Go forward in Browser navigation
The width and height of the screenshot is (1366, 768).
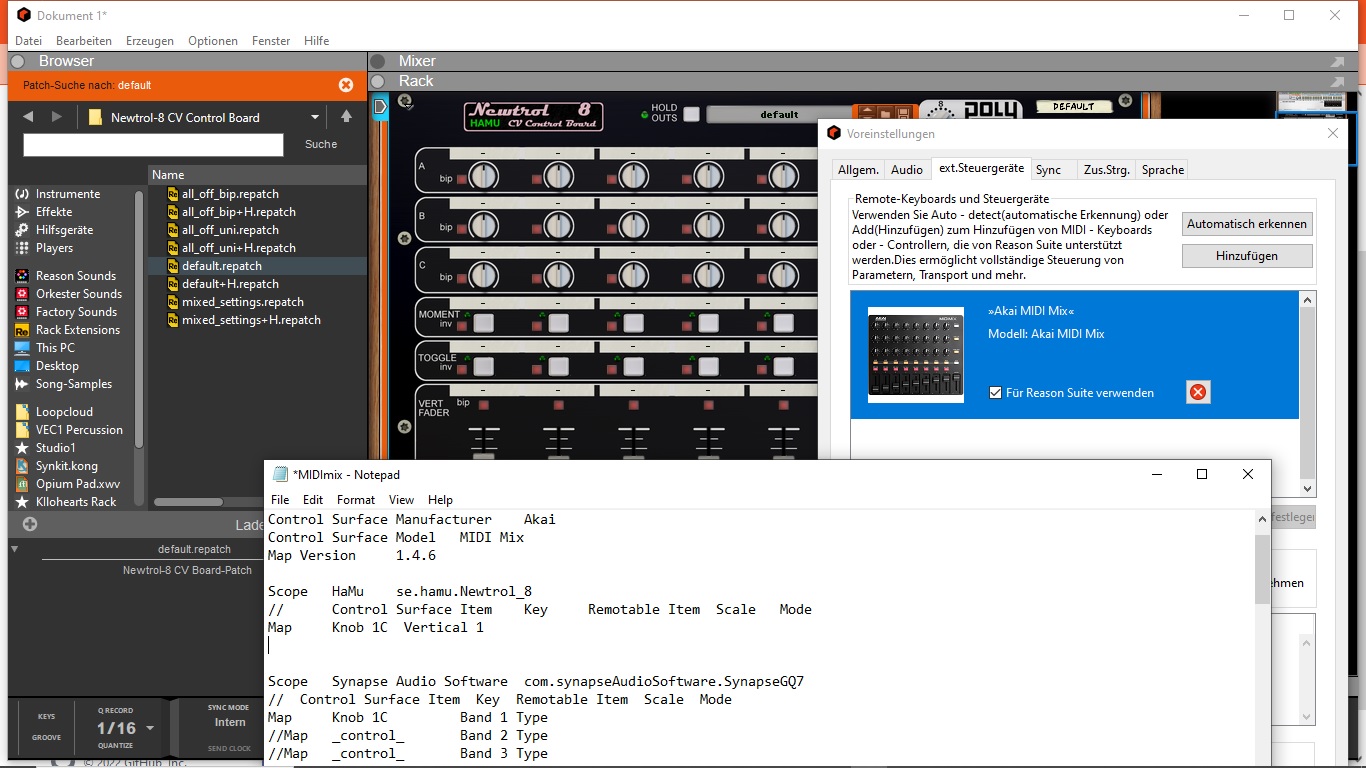(57, 117)
